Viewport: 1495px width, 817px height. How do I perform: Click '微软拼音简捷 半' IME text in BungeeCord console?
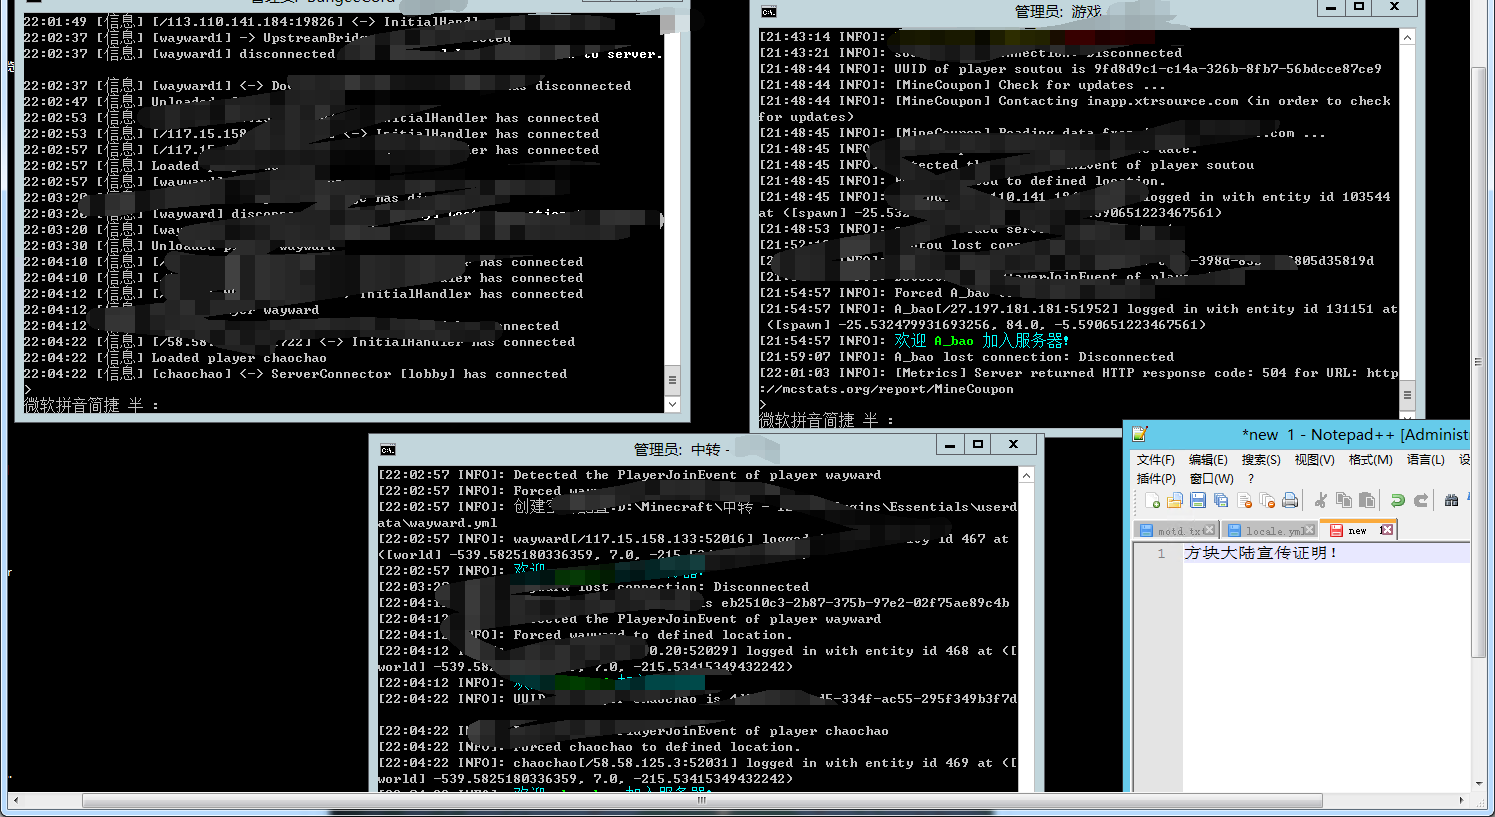90,405
